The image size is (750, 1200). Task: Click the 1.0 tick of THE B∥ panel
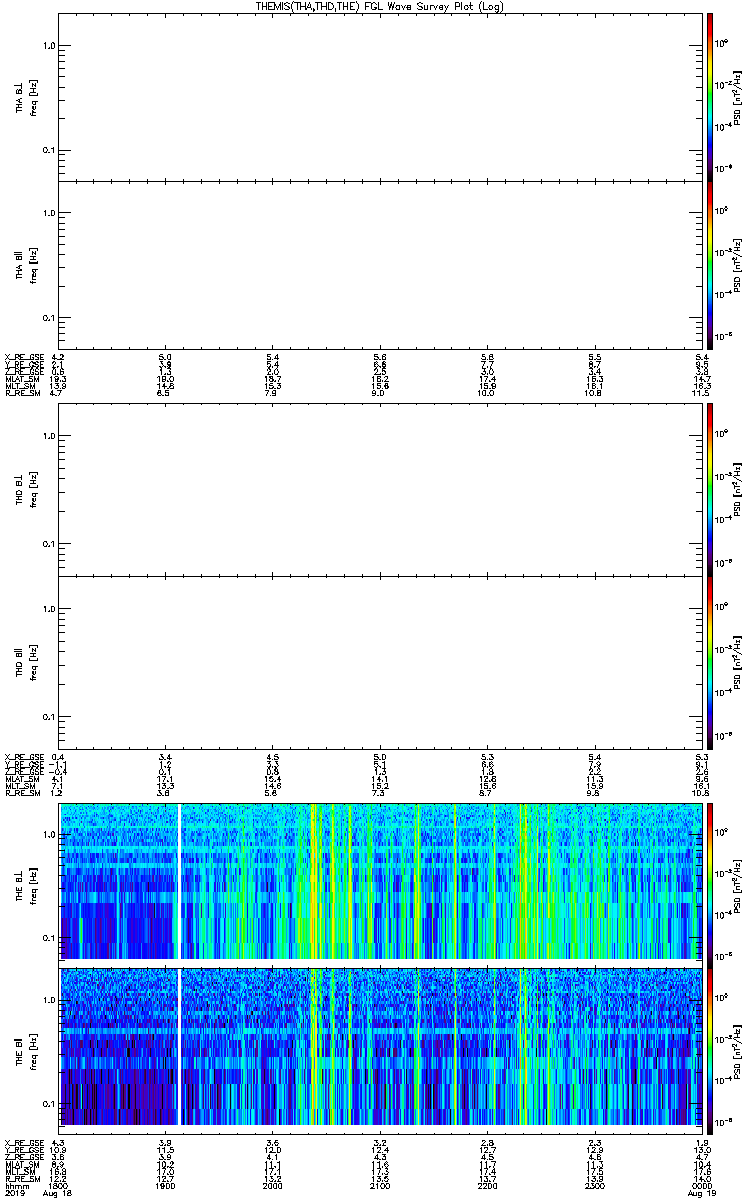pos(48,1000)
